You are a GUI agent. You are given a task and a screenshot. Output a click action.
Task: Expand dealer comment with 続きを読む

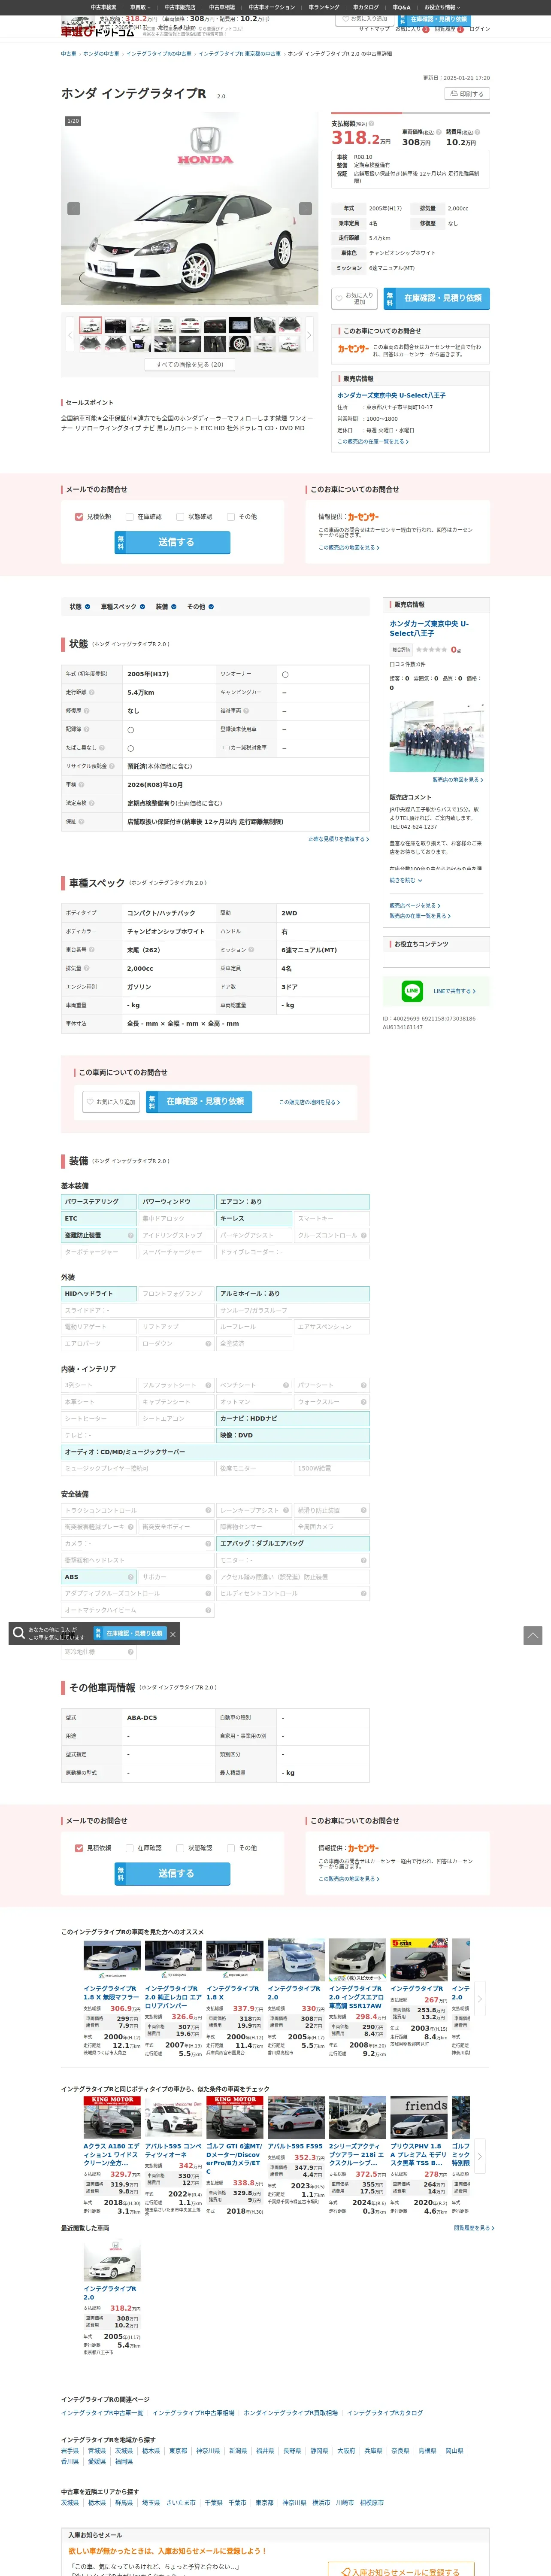click(406, 880)
